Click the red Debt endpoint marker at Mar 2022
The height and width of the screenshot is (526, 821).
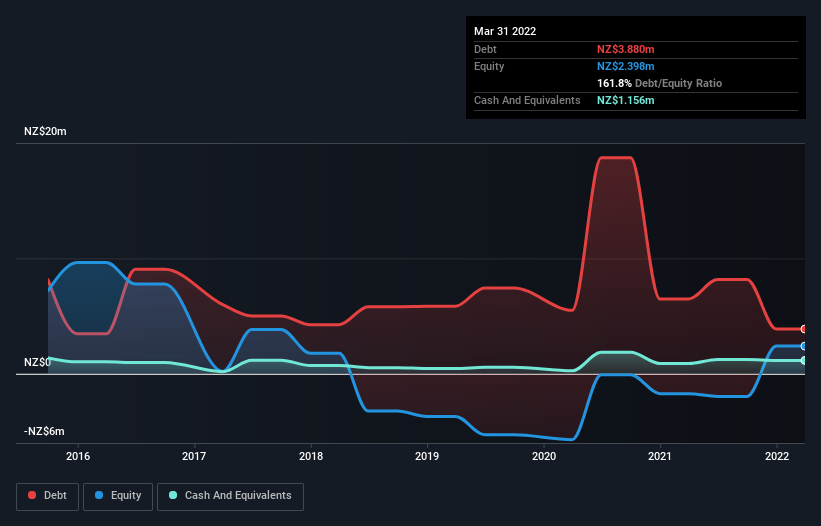[x=804, y=329]
